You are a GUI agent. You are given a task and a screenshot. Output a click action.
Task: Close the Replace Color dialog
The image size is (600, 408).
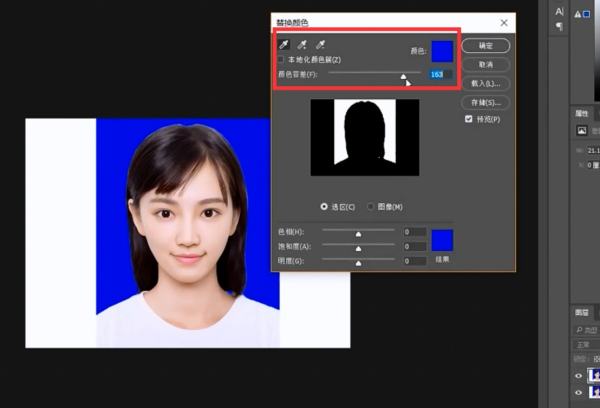click(x=501, y=20)
